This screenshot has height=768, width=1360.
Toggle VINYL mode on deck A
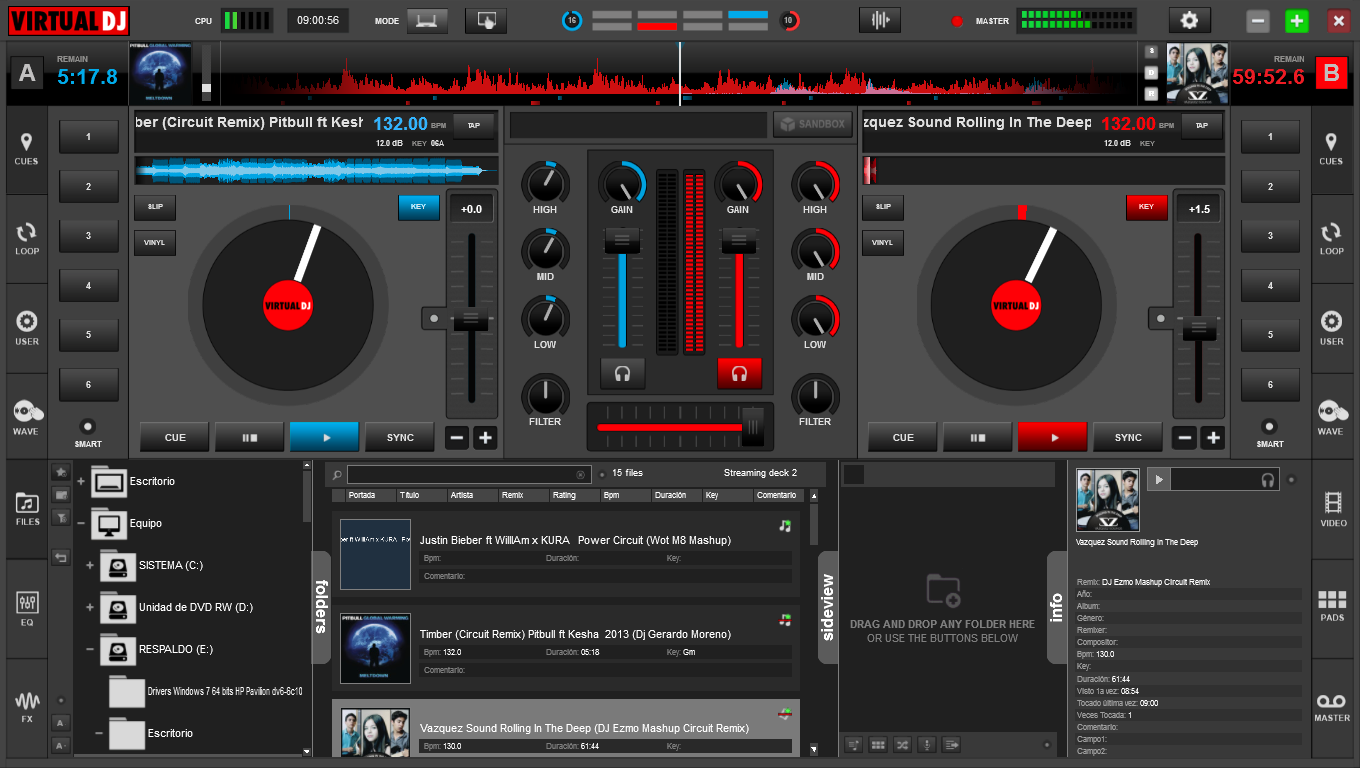click(155, 243)
